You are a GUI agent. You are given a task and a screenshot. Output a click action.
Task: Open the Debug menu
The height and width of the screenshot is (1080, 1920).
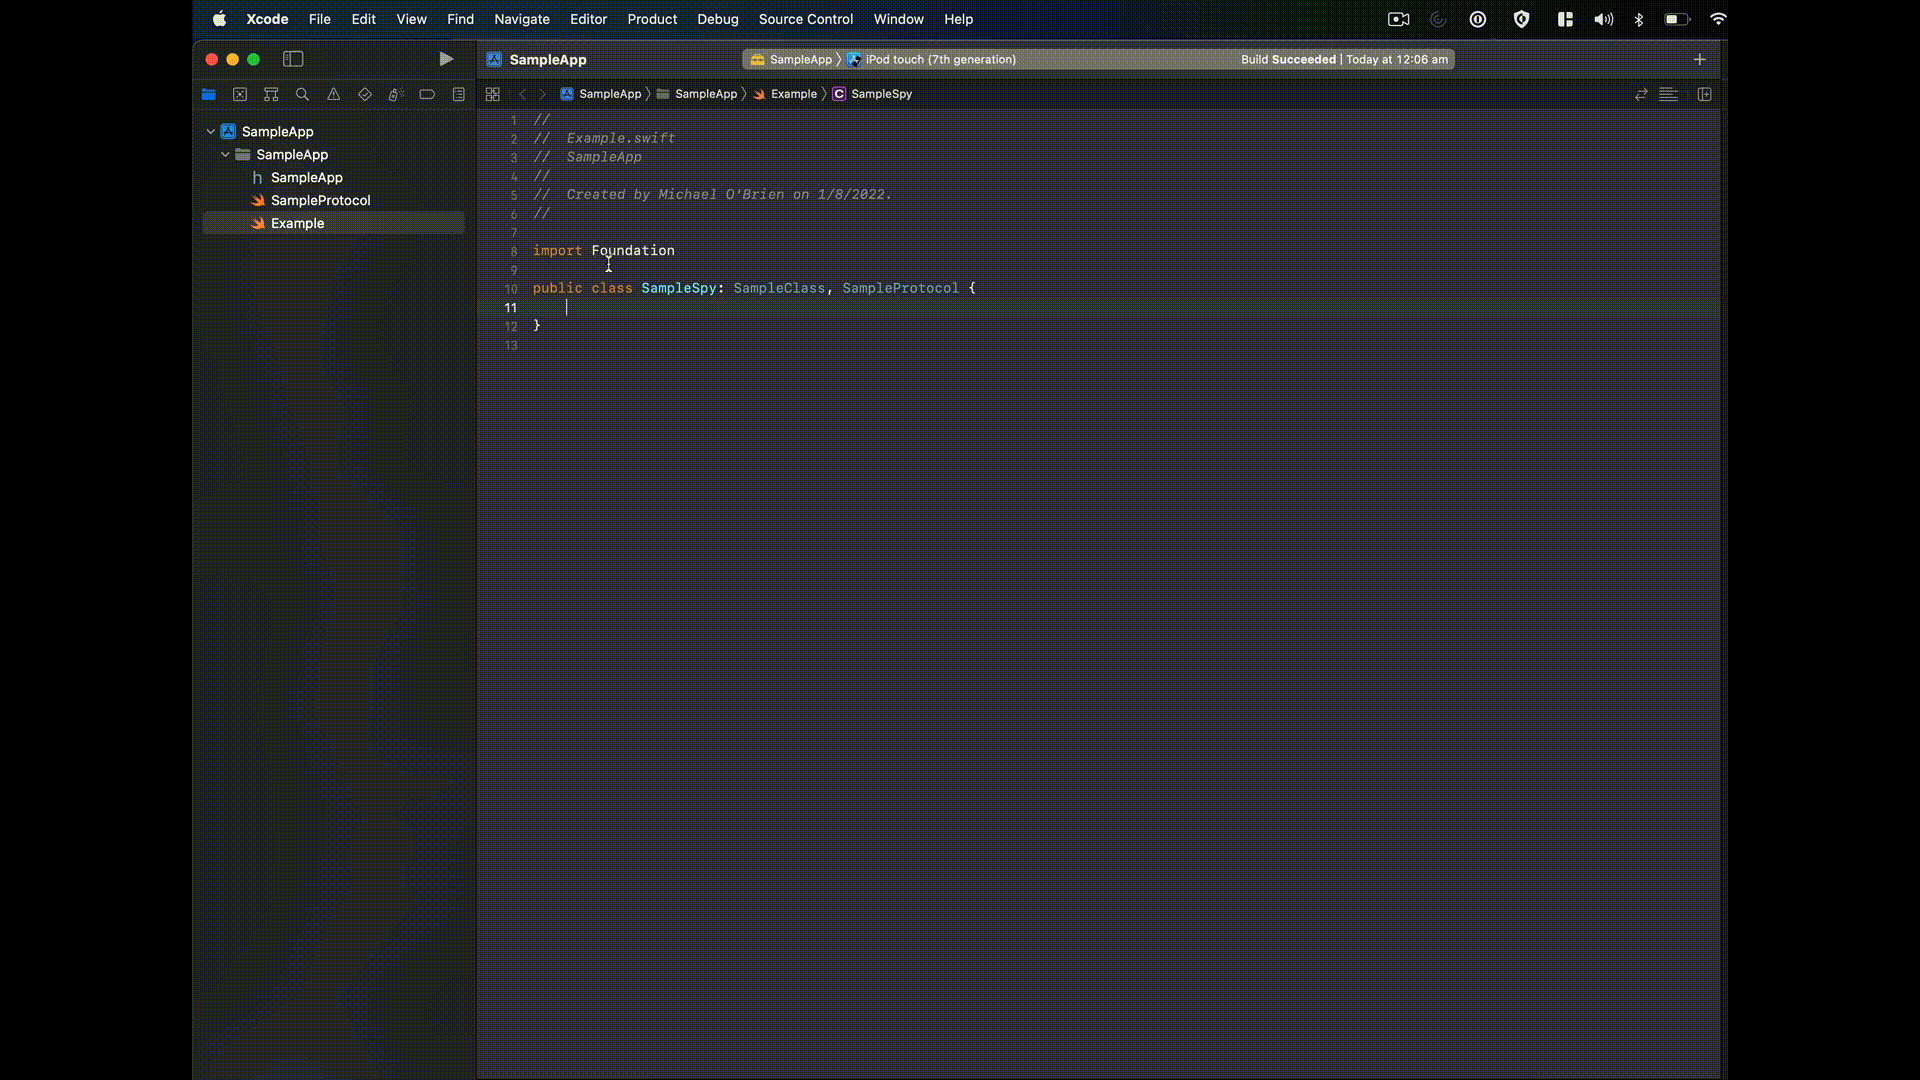718,19
